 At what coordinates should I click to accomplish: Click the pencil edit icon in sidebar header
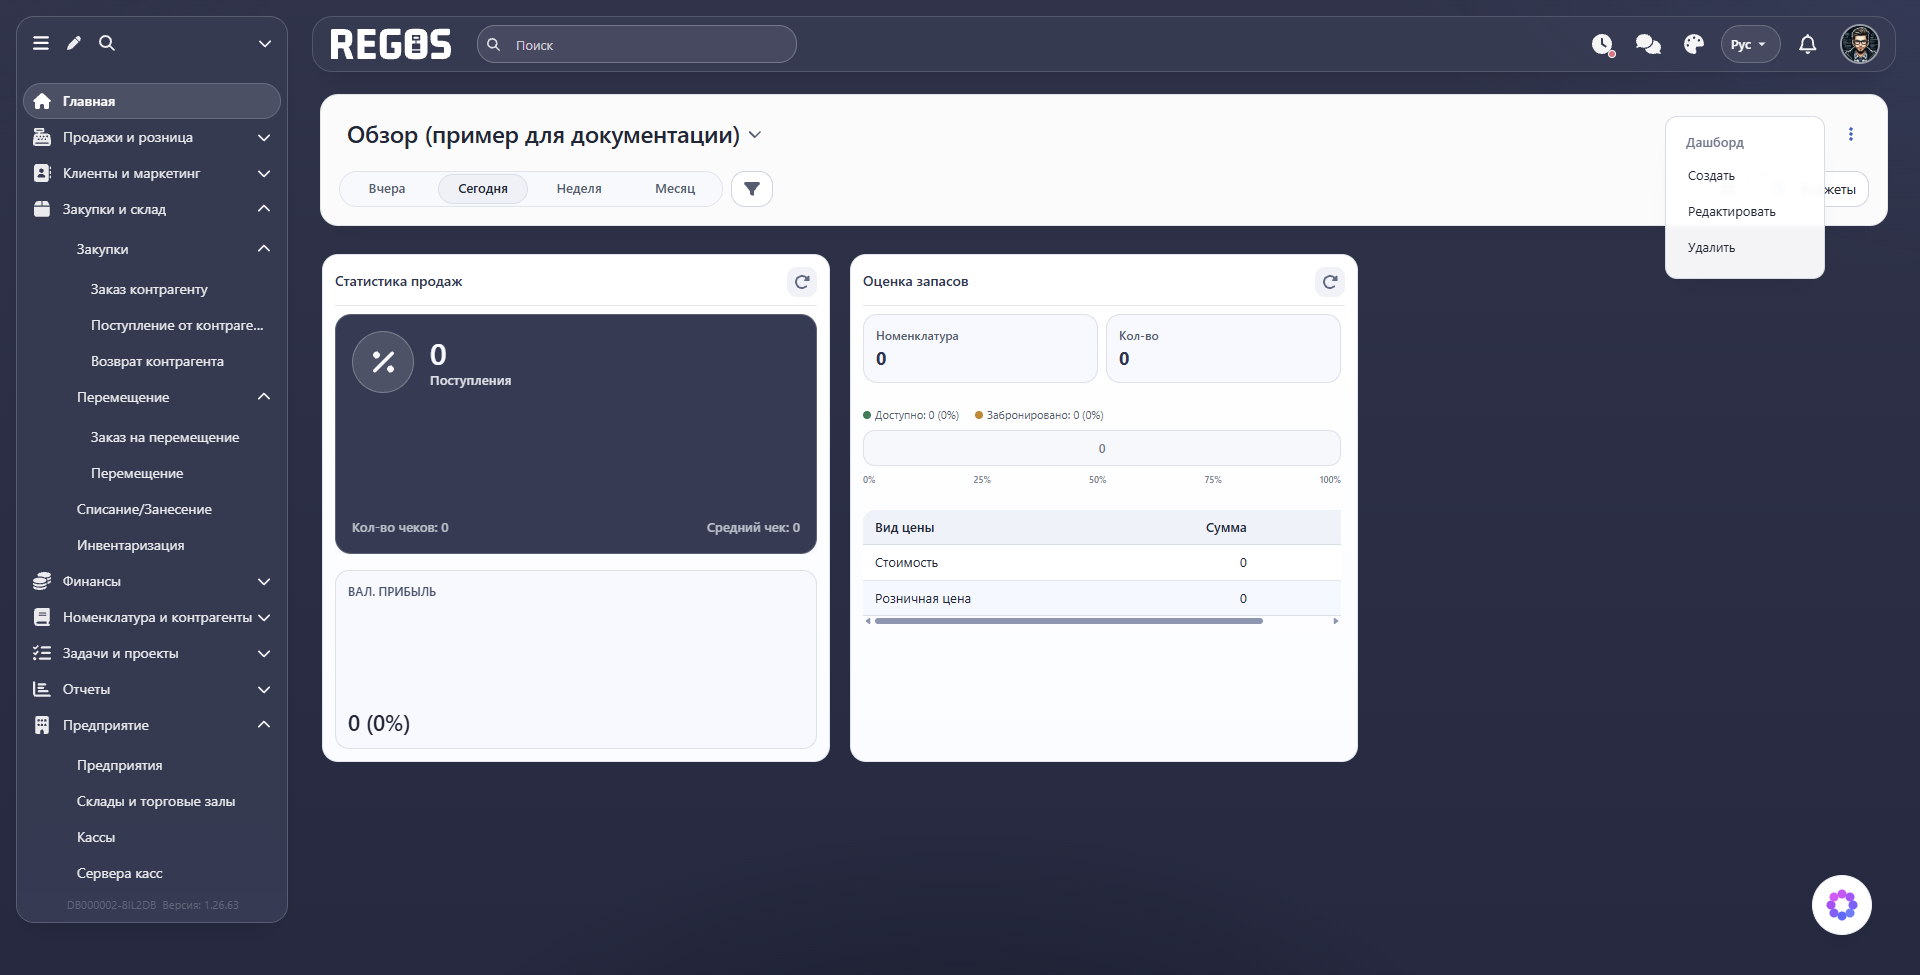click(x=74, y=43)
